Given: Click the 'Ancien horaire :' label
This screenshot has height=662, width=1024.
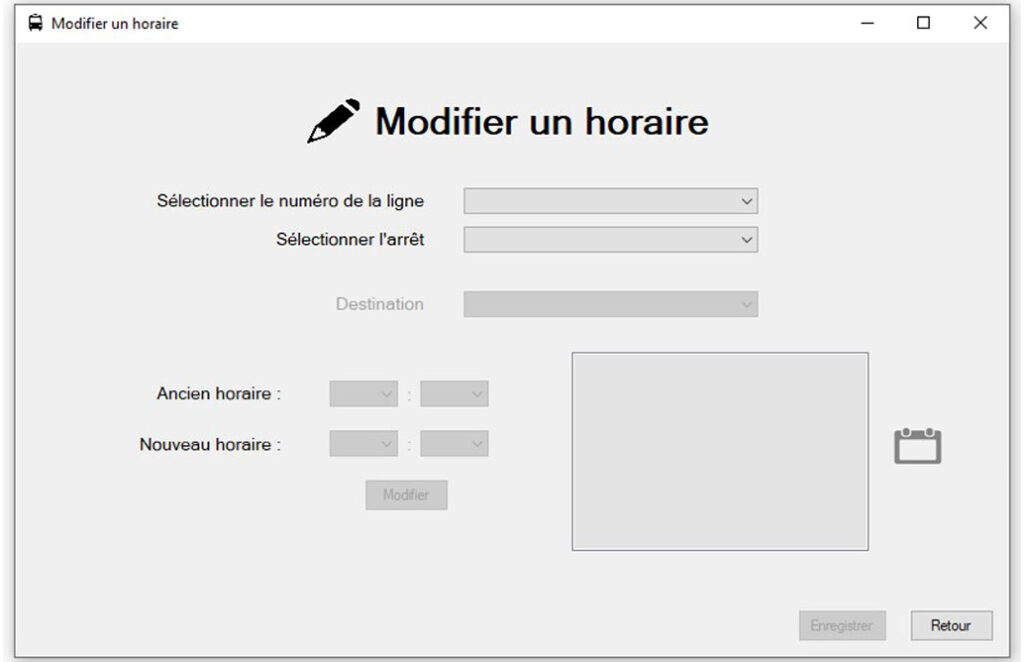Looking at the screenshot, I should pos(218,394).
